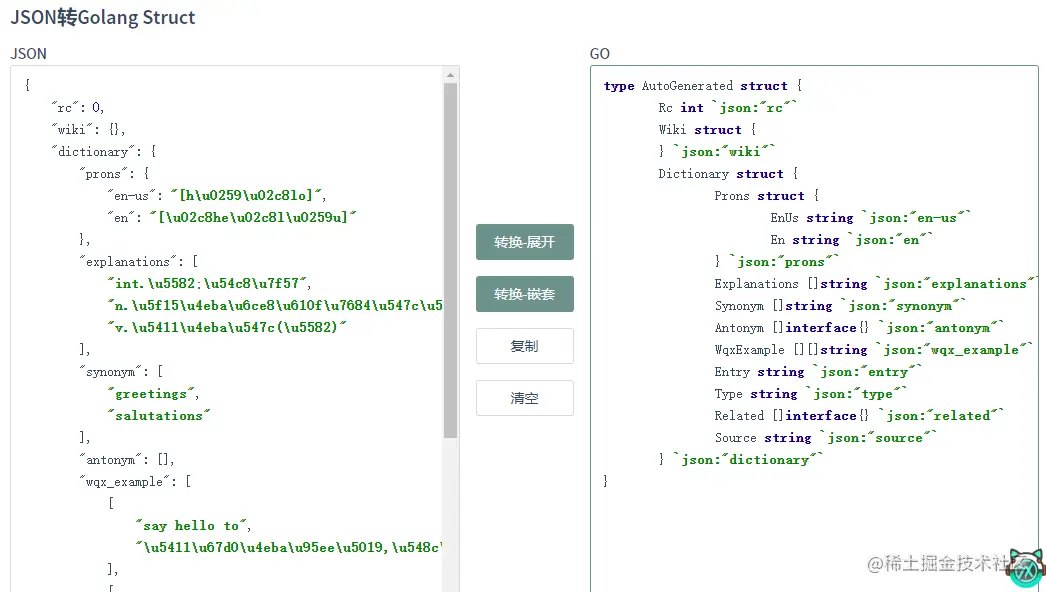This screenshot has height=592, width=1046.
Task: Click the "salutations" string
Action: (x=159, y=416)
